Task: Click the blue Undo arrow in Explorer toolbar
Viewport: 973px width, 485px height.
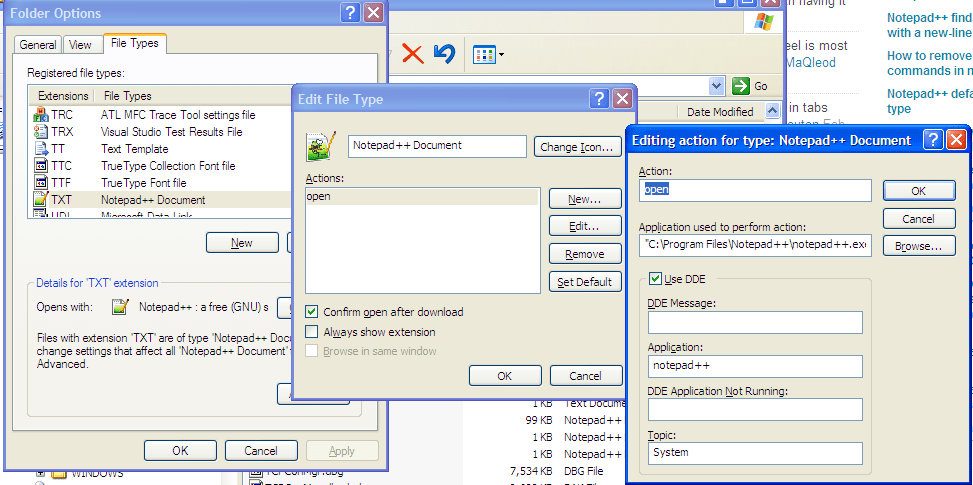Action: 444,54
